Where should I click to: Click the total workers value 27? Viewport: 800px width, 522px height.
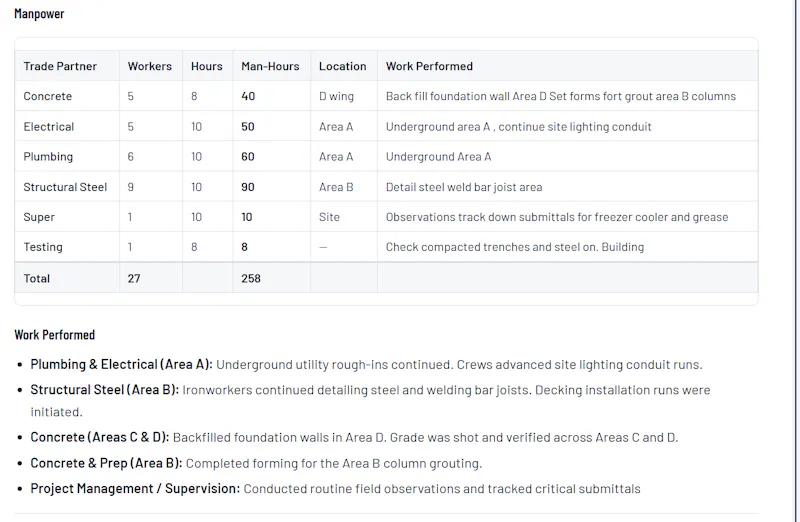click(134, 279)
